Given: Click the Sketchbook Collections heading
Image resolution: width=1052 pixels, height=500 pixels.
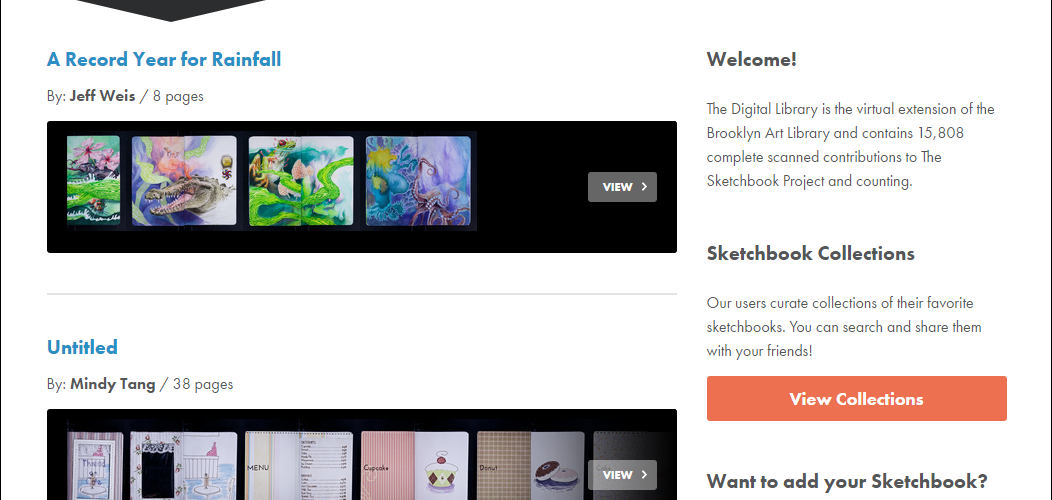Looking at the screenshot, I should click(x=810, y=253).
